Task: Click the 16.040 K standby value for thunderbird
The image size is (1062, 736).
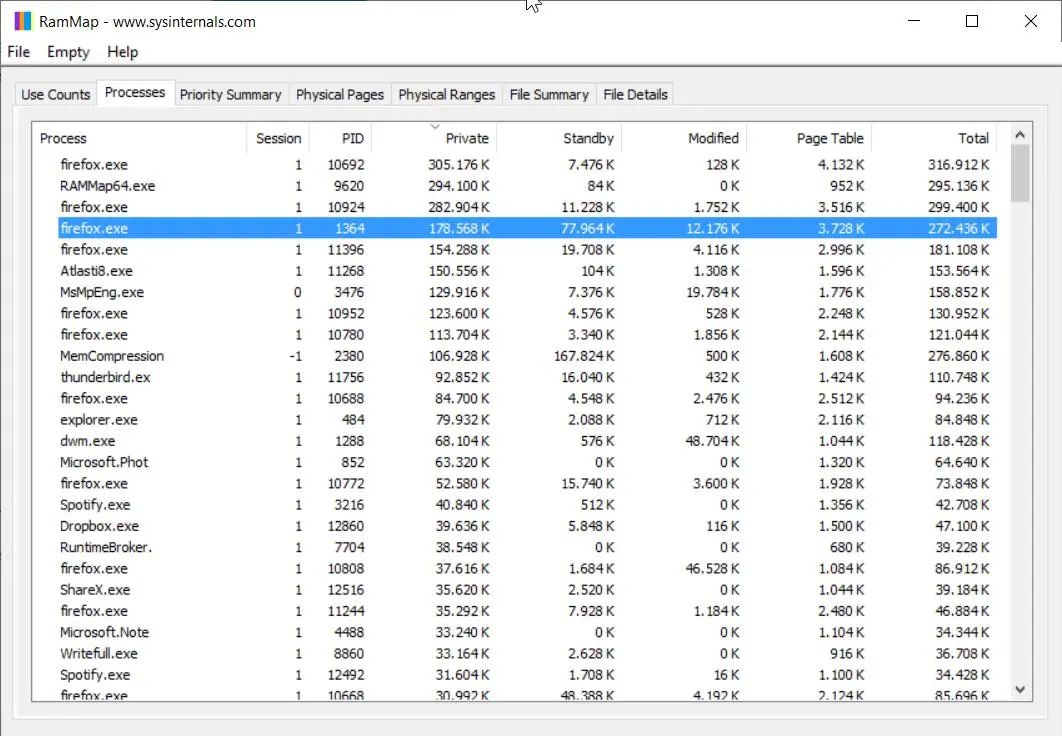Action: click(587, 377)
